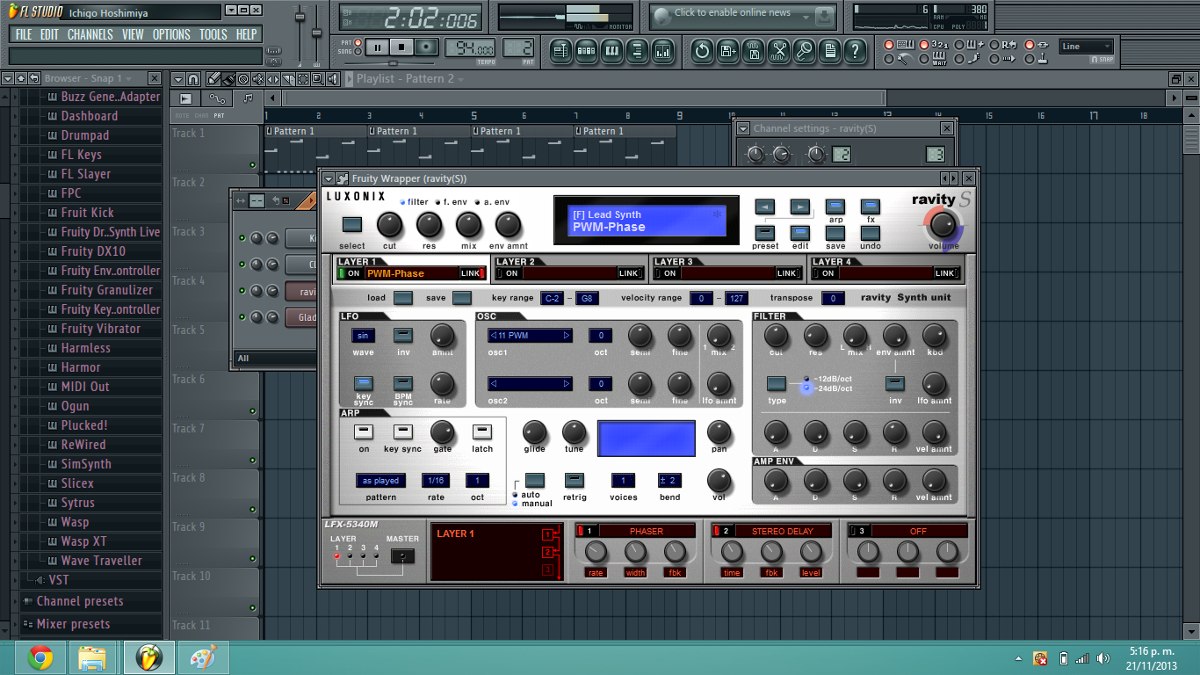Click the save new version icon
The width and height of the screenshot is (1200, 675).
click(x=728, y=50)
